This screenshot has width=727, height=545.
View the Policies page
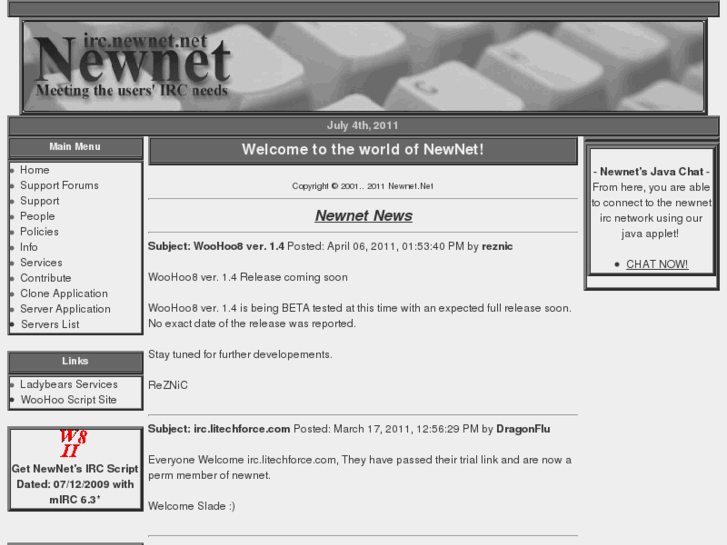coord(39,231)
